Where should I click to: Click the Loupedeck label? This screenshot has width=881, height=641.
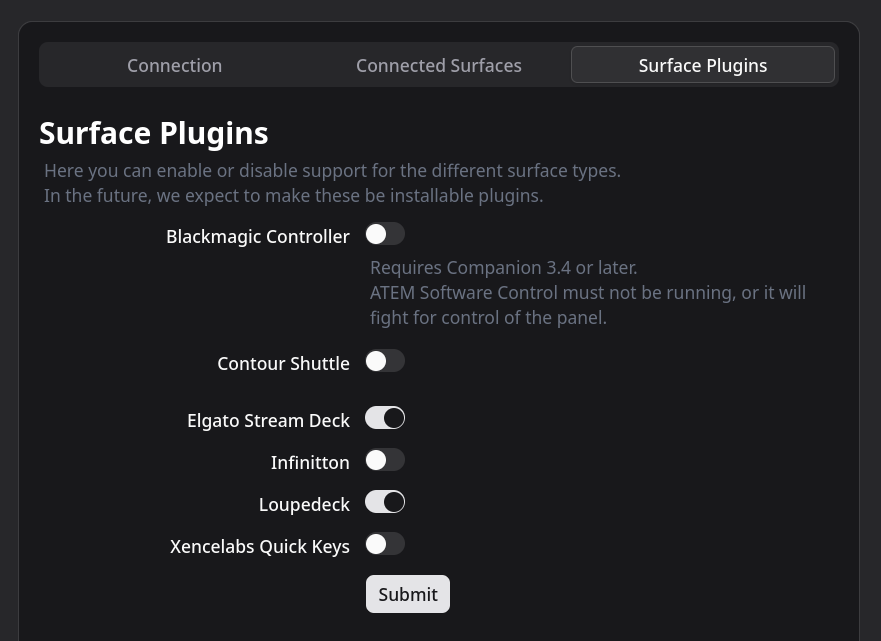coord(304,504)
